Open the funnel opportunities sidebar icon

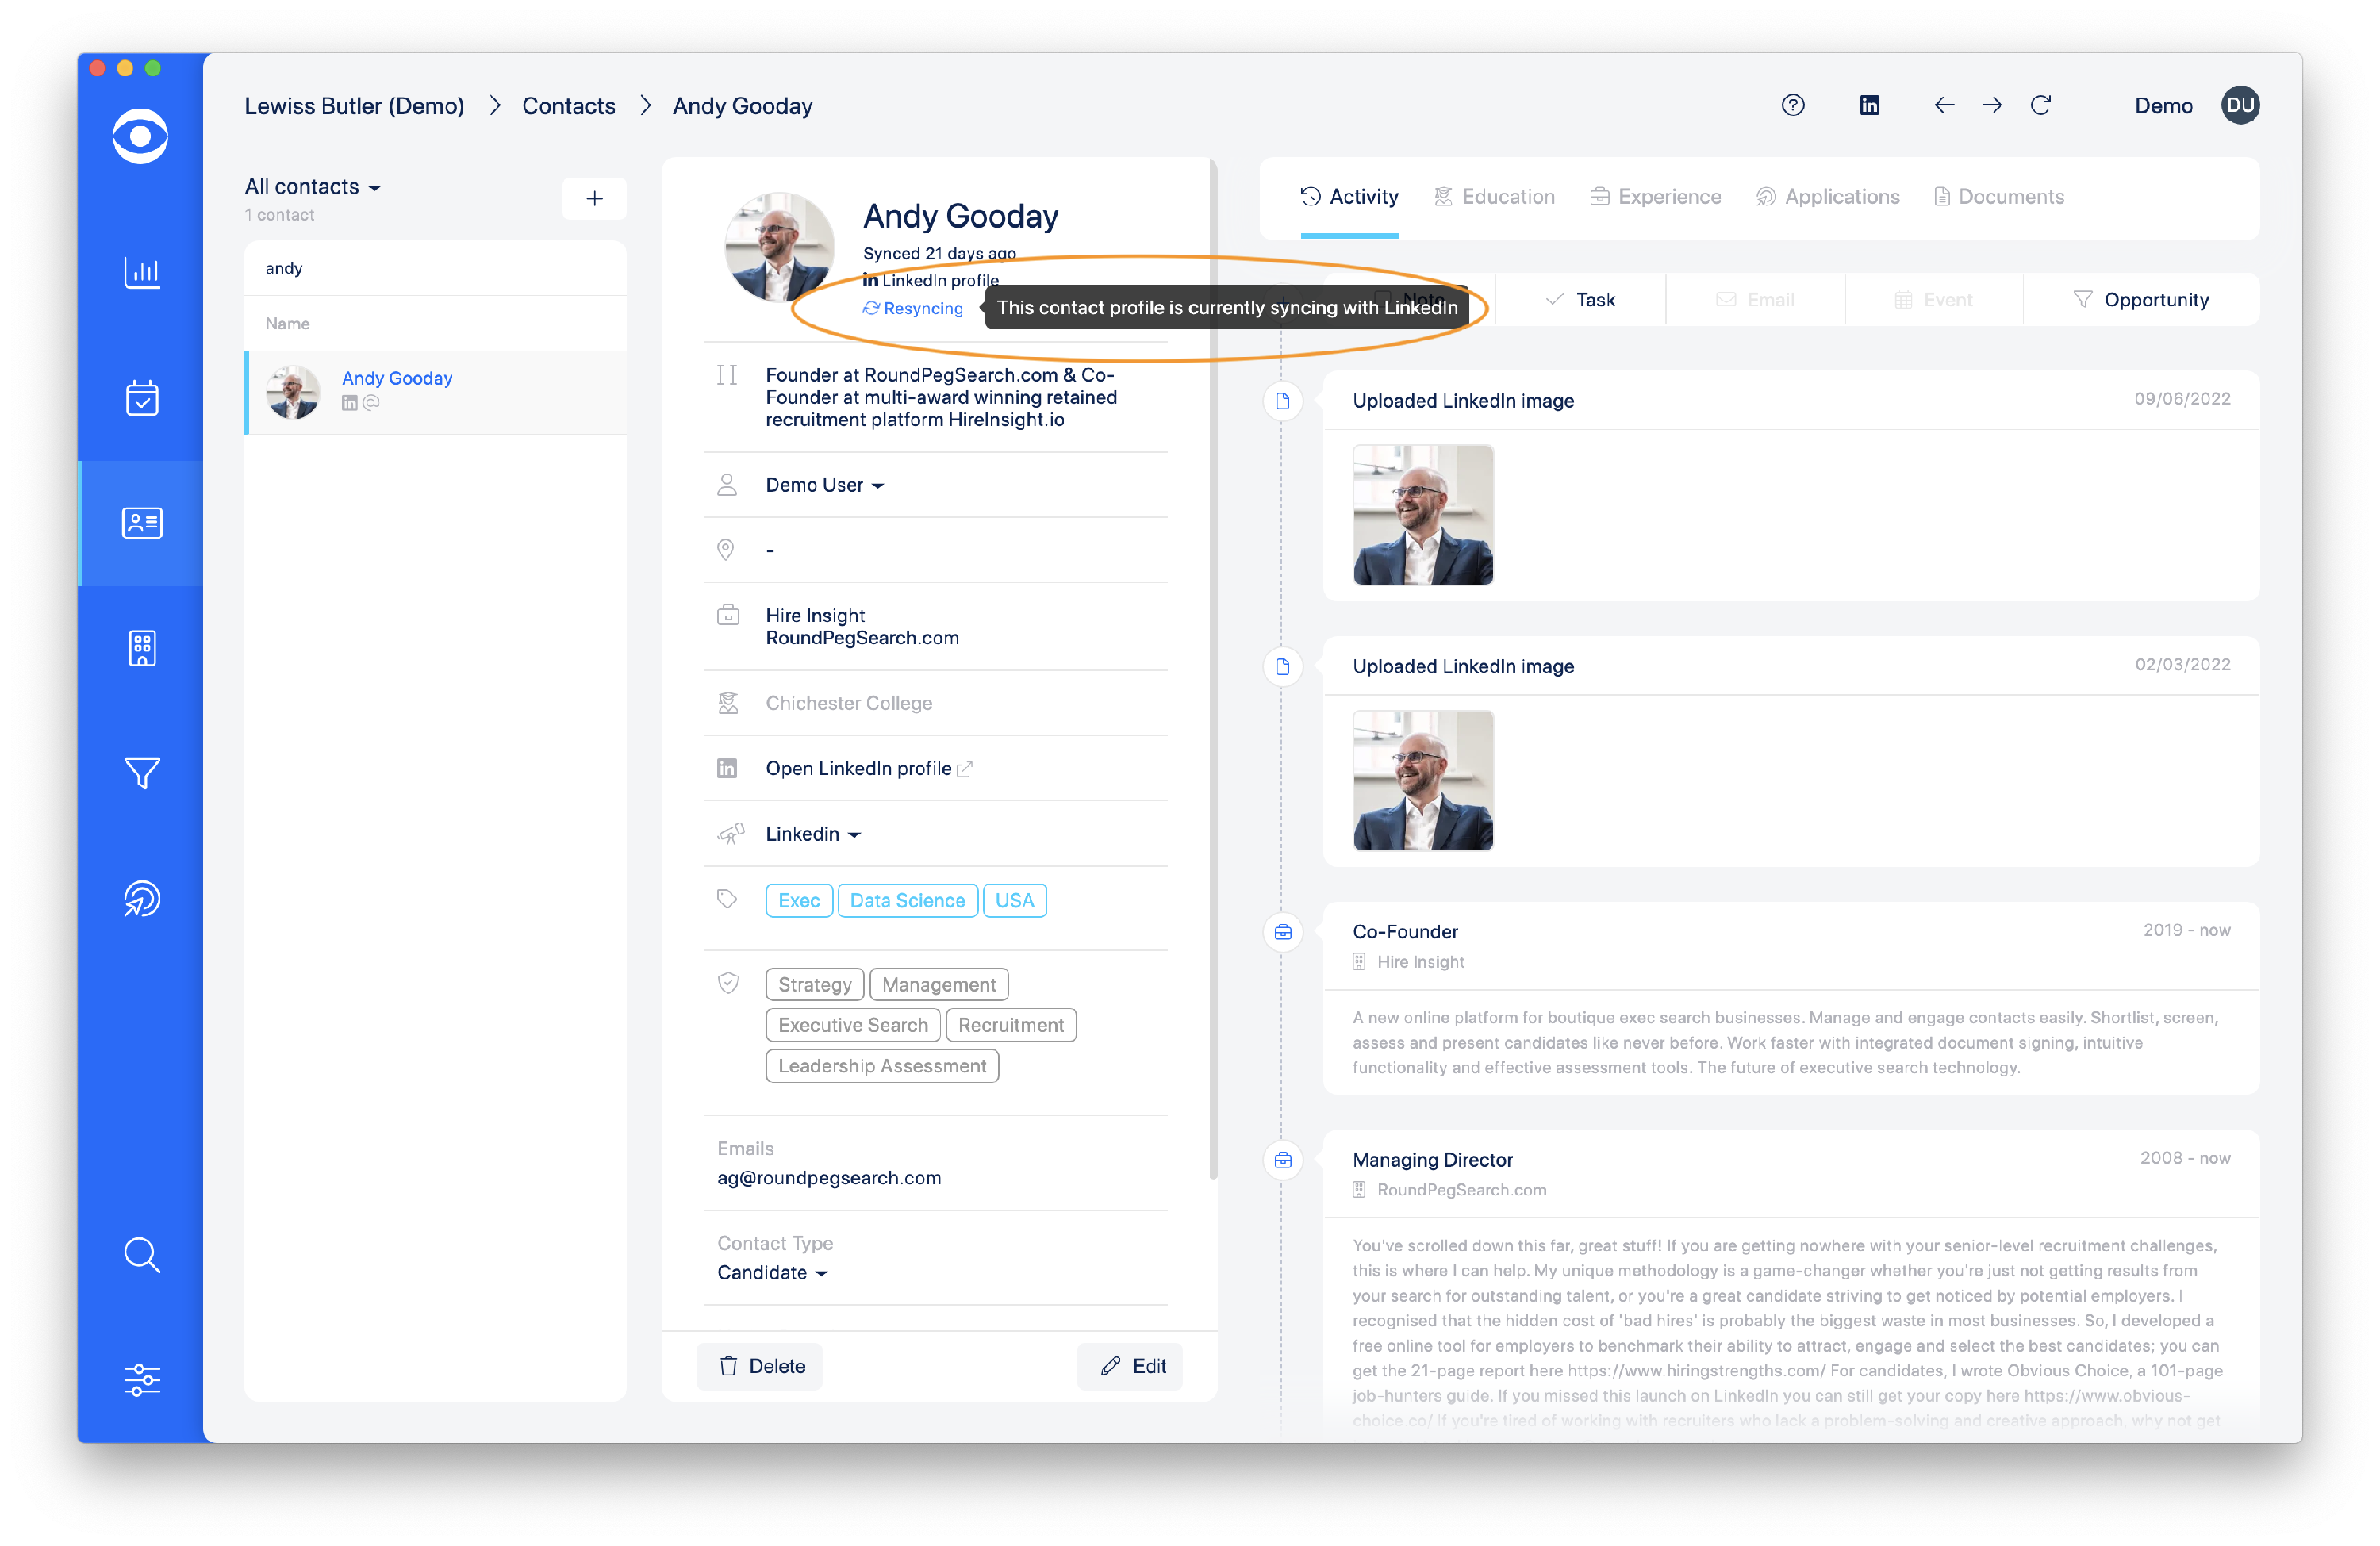pos(141,773)
